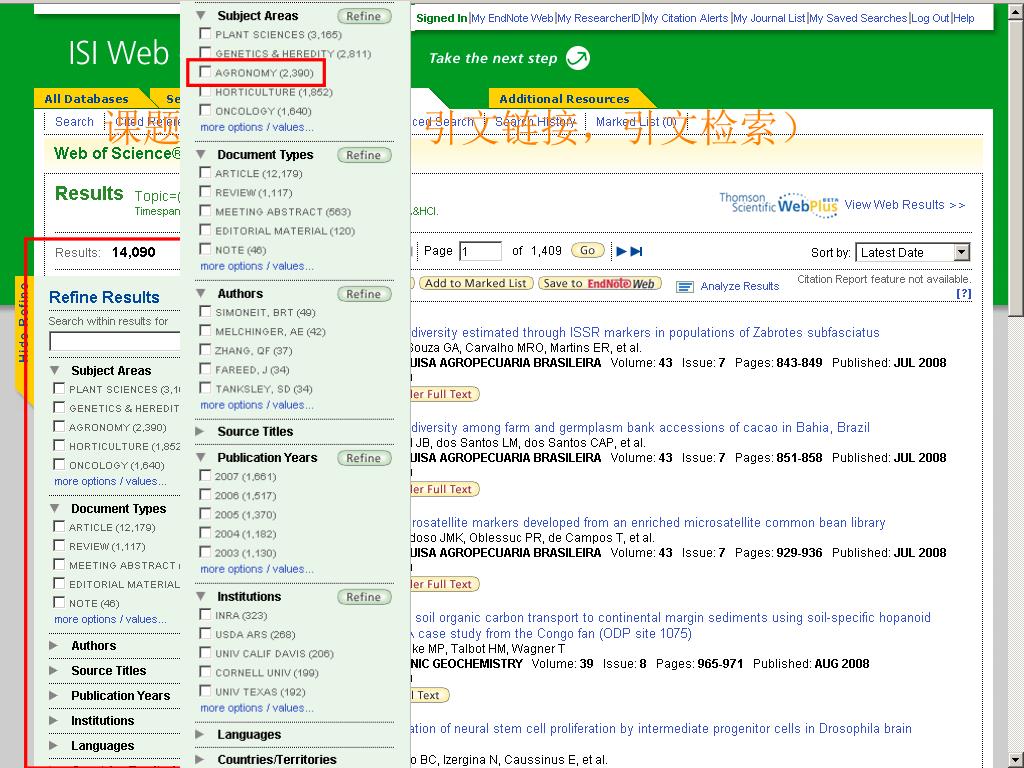Open the Zabrotes subfasciatus ISSR article title
Screen dimensions: 1024x768
click(x=645, y=332)
